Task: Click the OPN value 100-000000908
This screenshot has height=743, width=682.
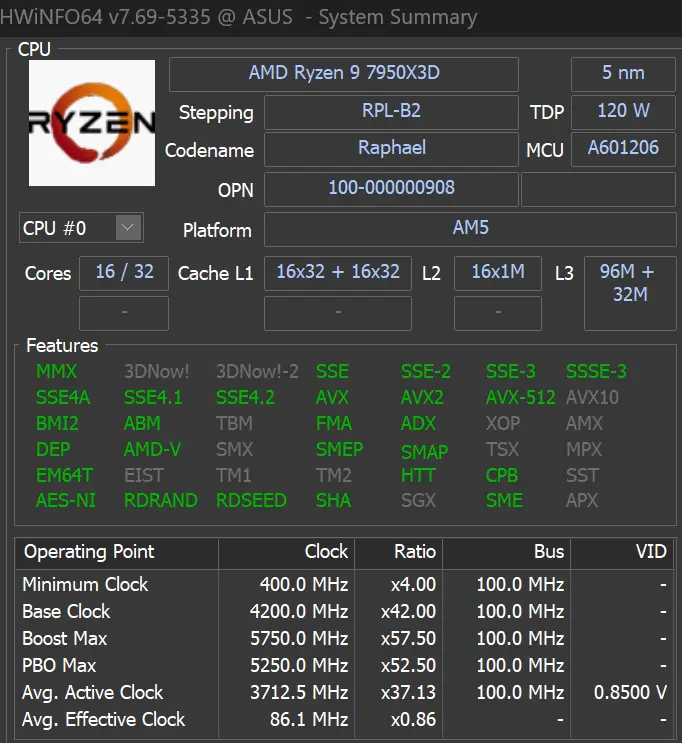Action: pyautogui.click(x=391, y=189)
